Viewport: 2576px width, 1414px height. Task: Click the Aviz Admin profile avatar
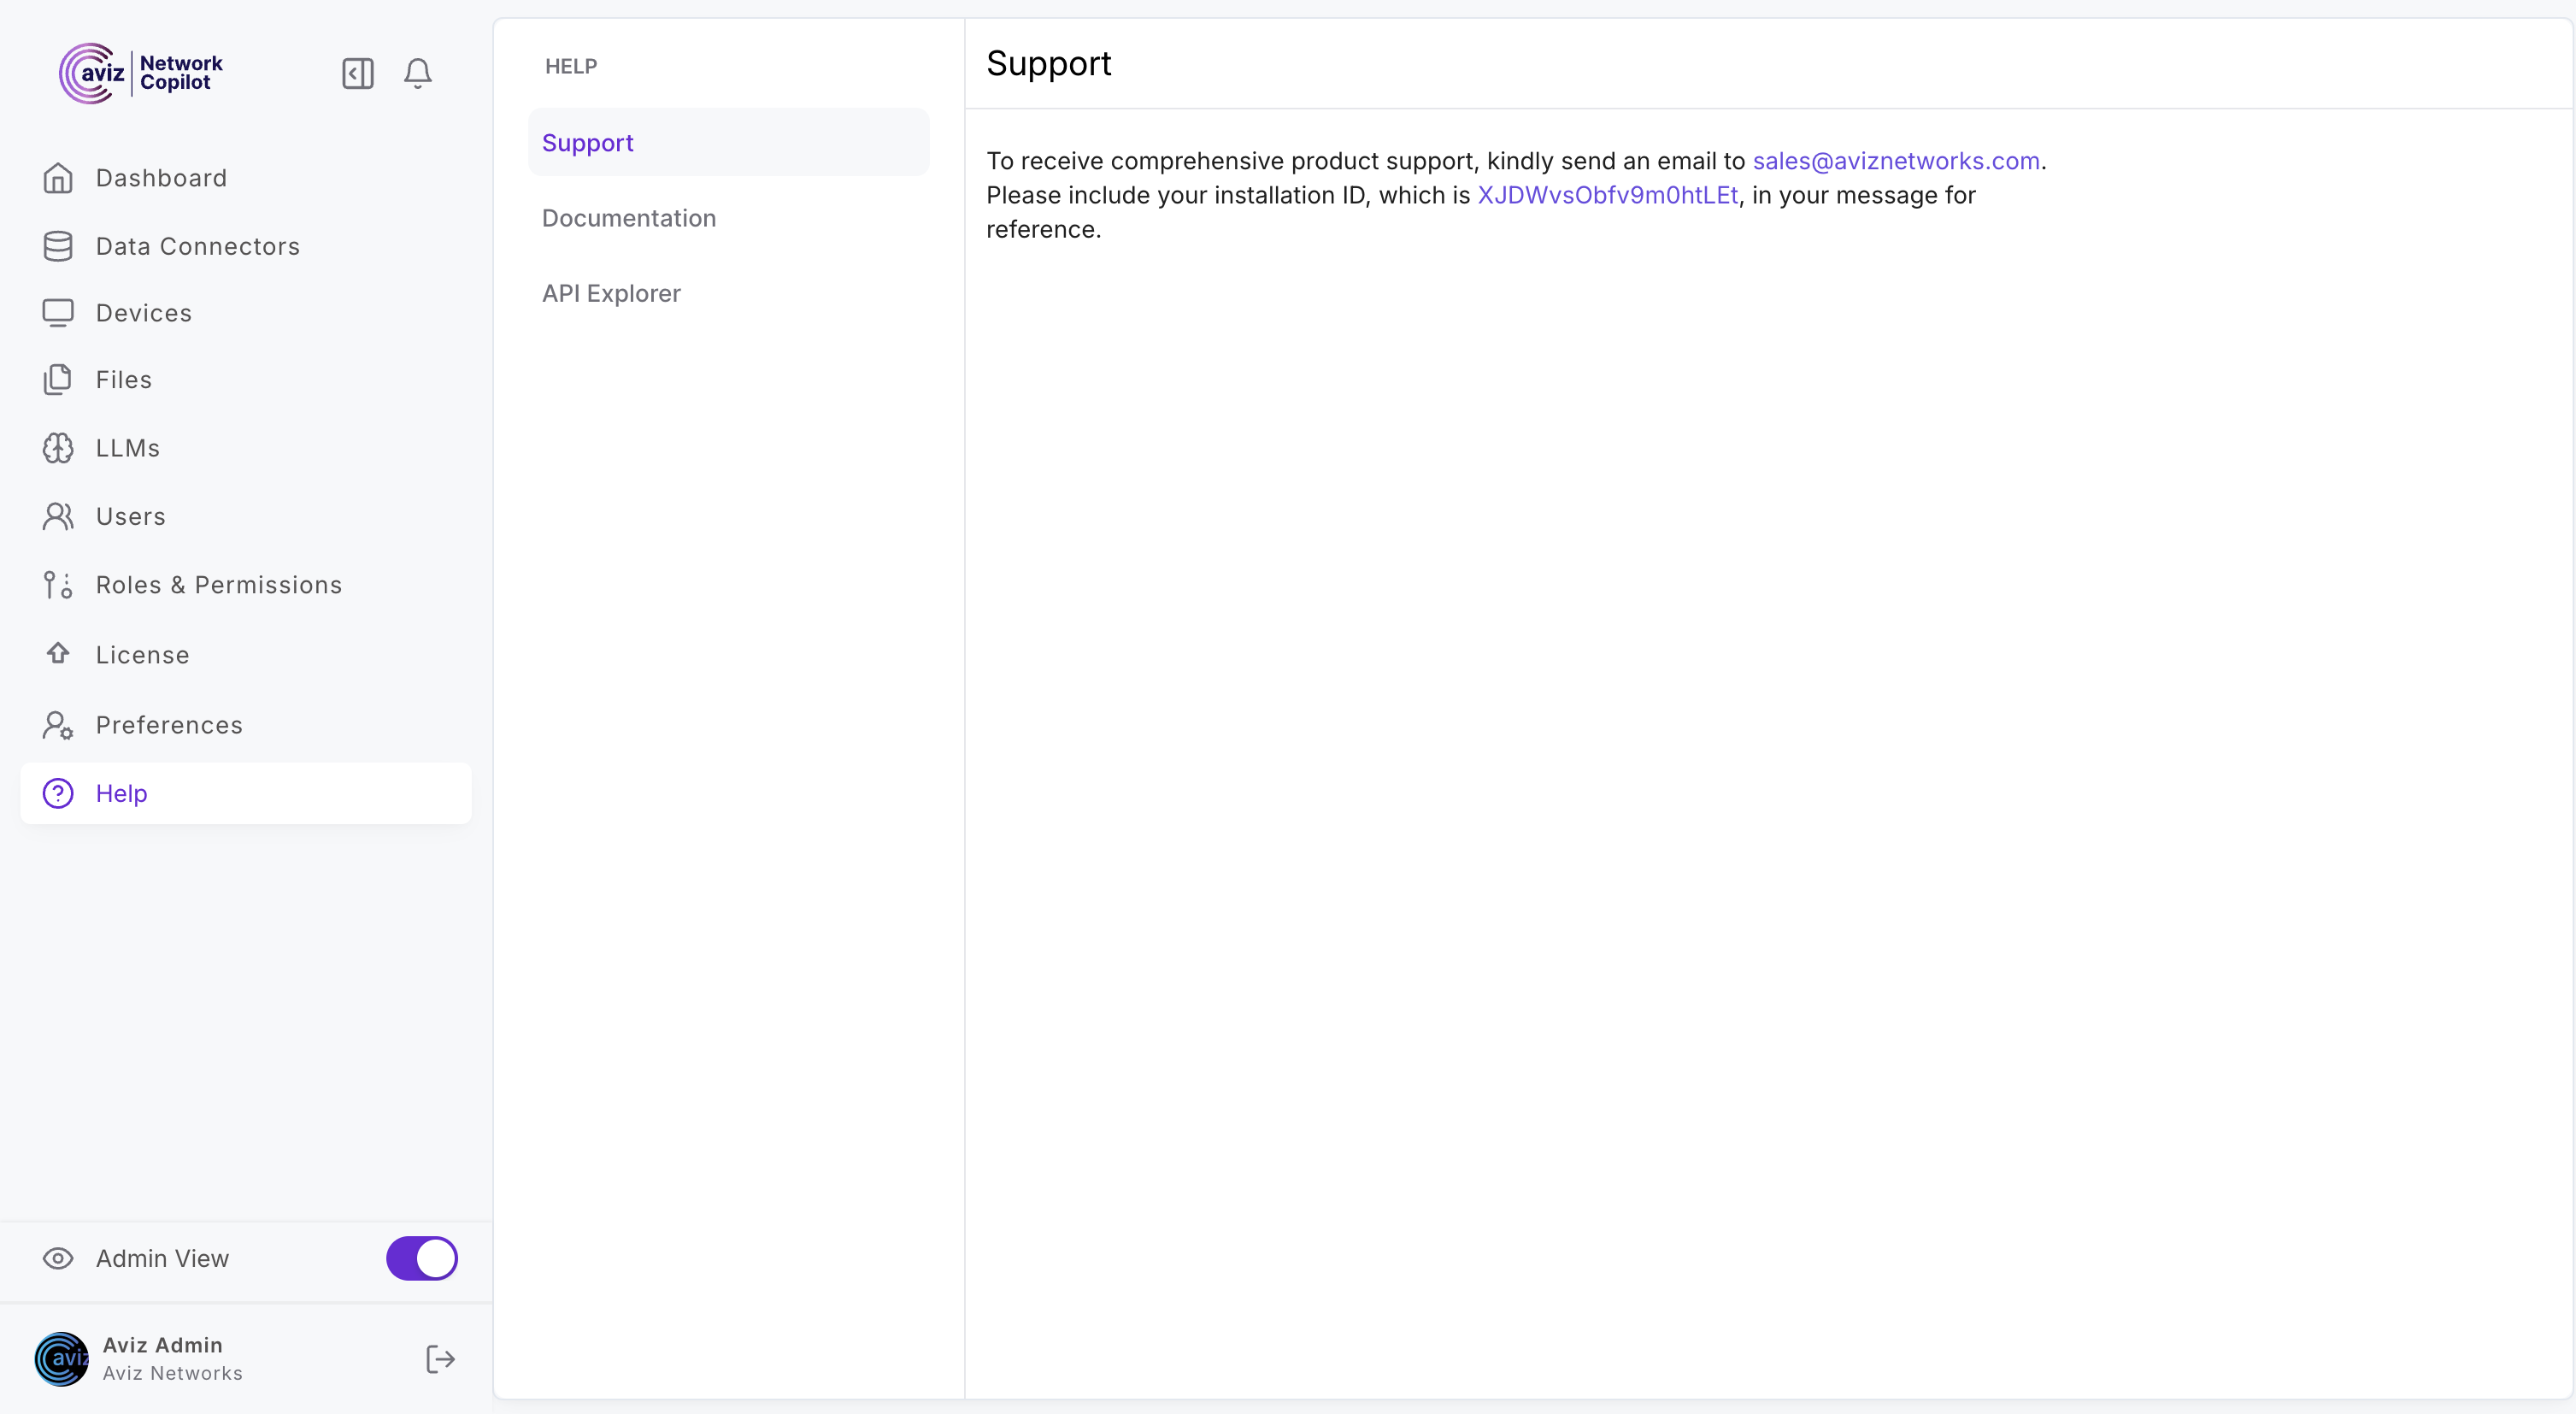[x=61, y=1359]
